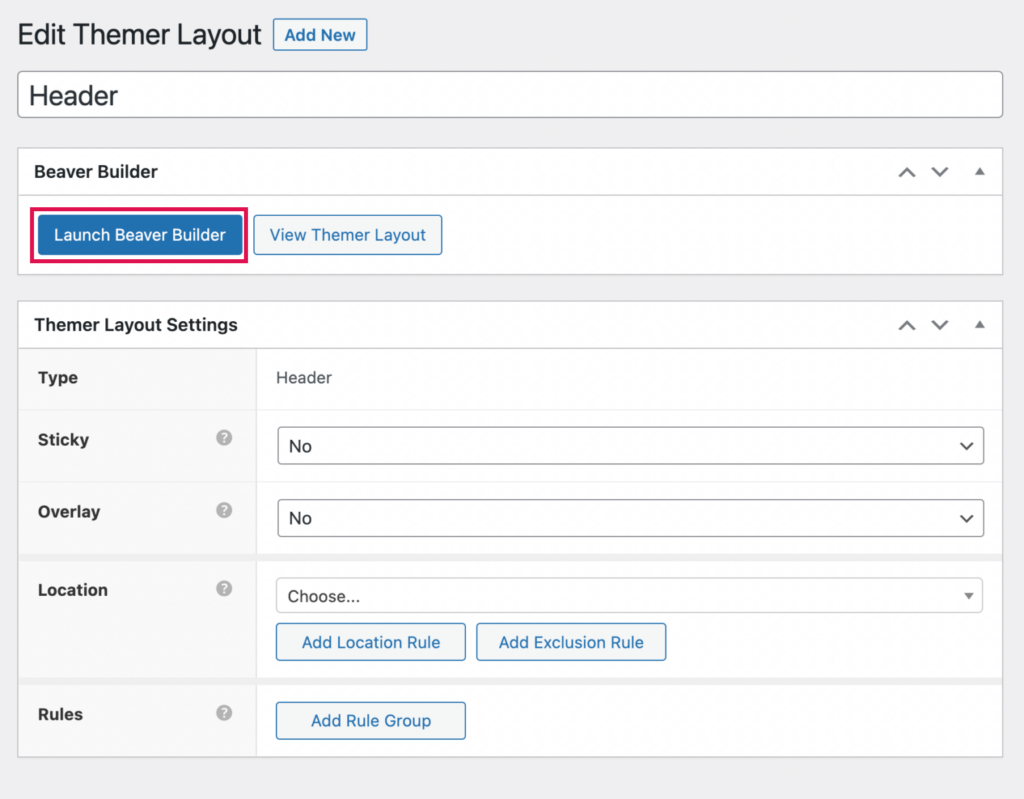1024x799 pixels.
Task: Open the Overlay dropdown
Action: pos(630,518)
